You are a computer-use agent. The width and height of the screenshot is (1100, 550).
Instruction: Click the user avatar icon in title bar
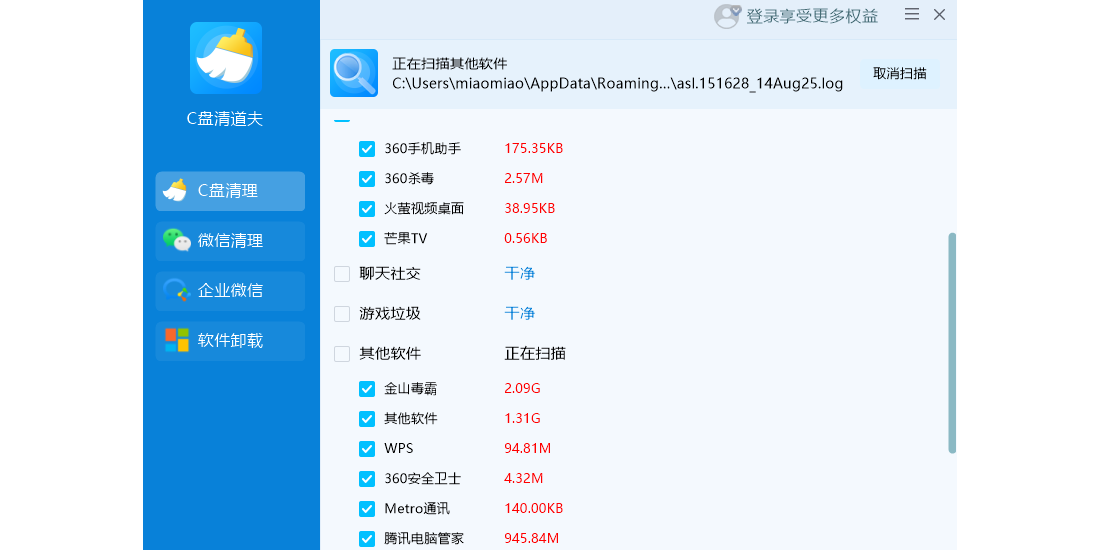coord(727,15)
